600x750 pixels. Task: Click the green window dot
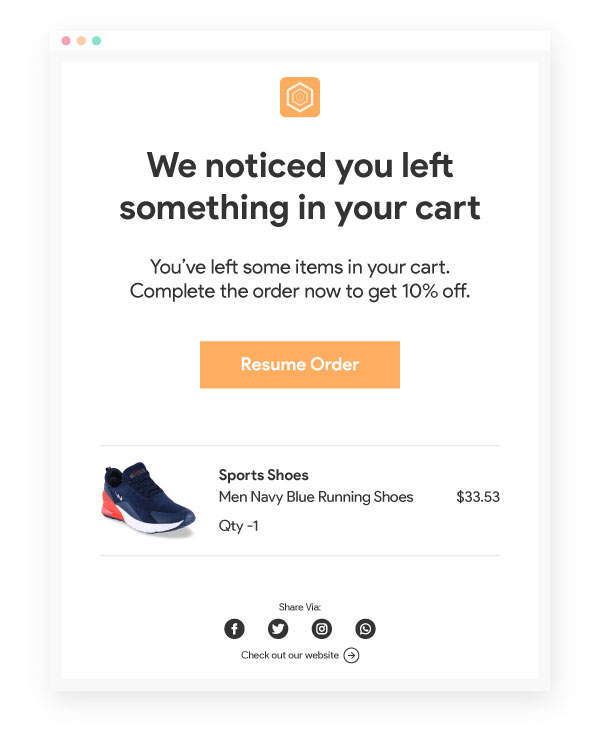[x=96, y=41]
